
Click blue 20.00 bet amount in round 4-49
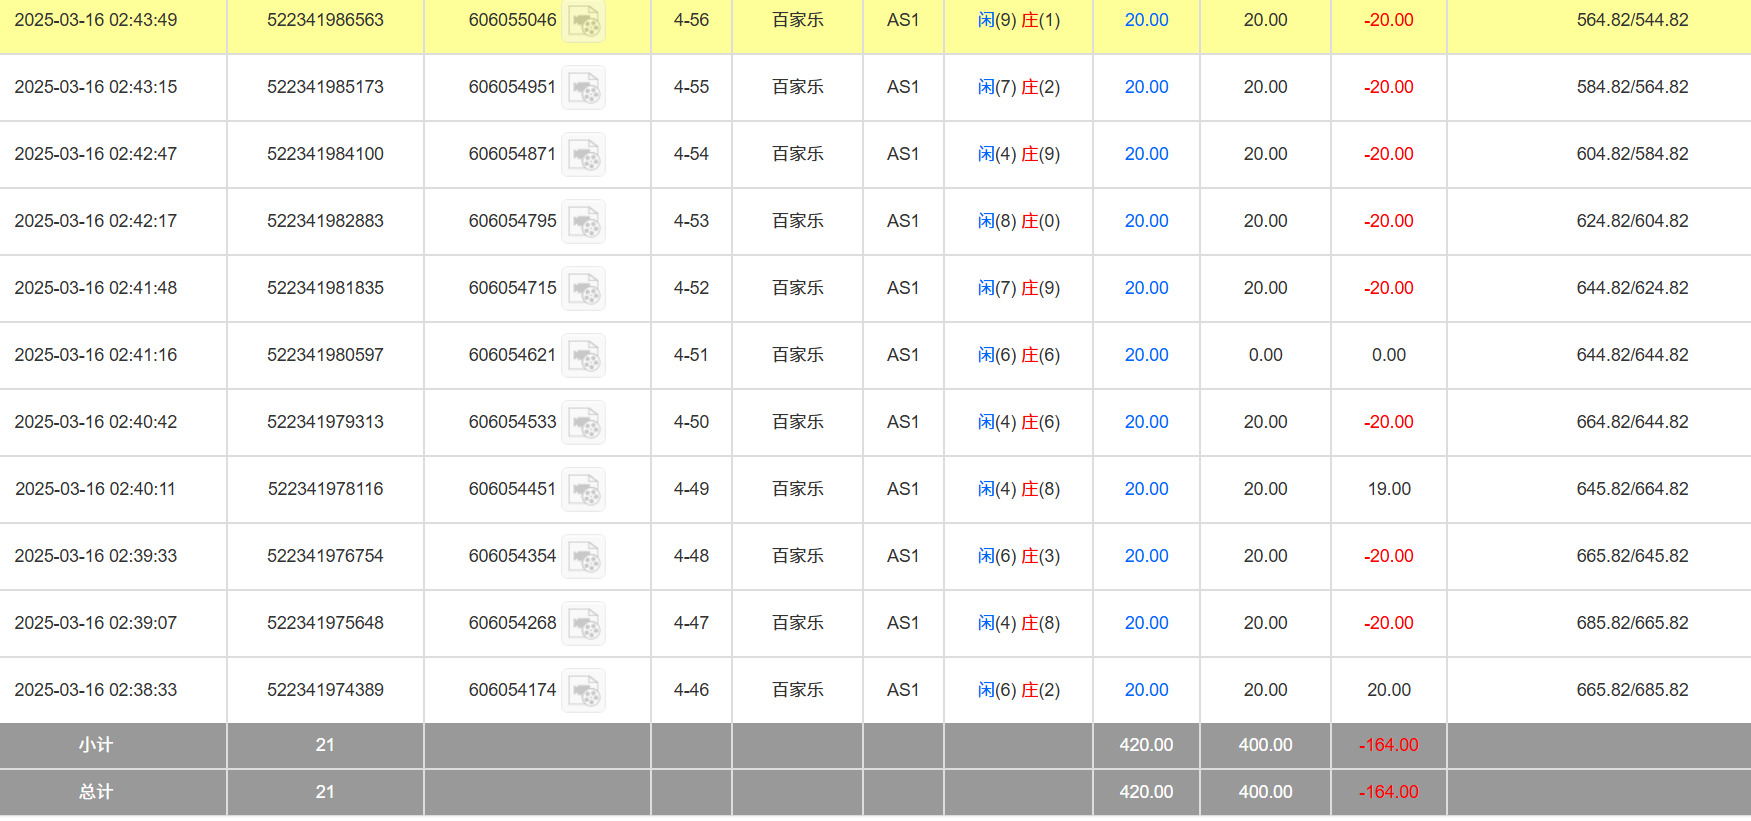click(1146, 489)
